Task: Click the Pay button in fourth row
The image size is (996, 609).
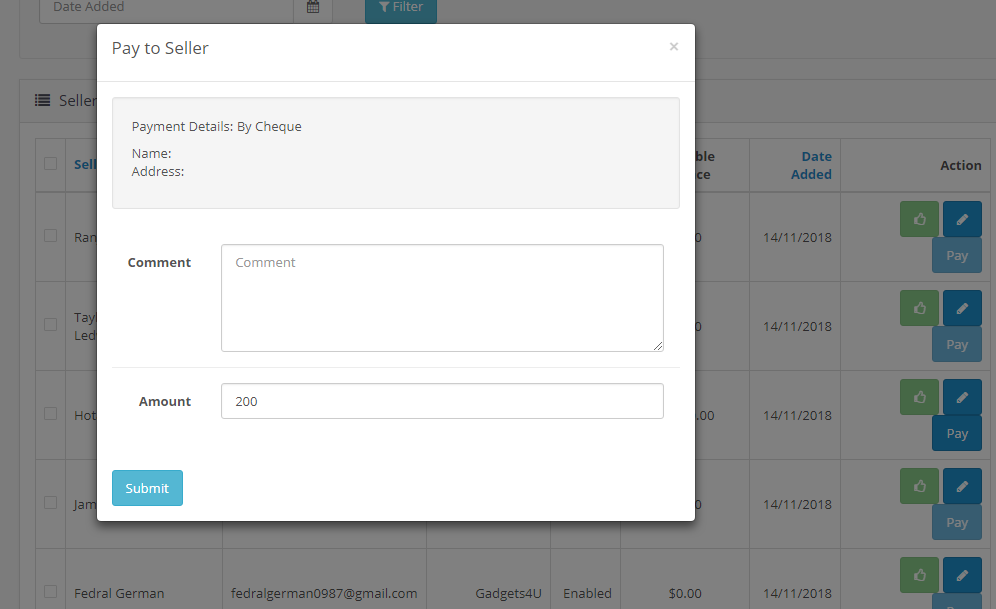Action: click(x=957, y=522)
